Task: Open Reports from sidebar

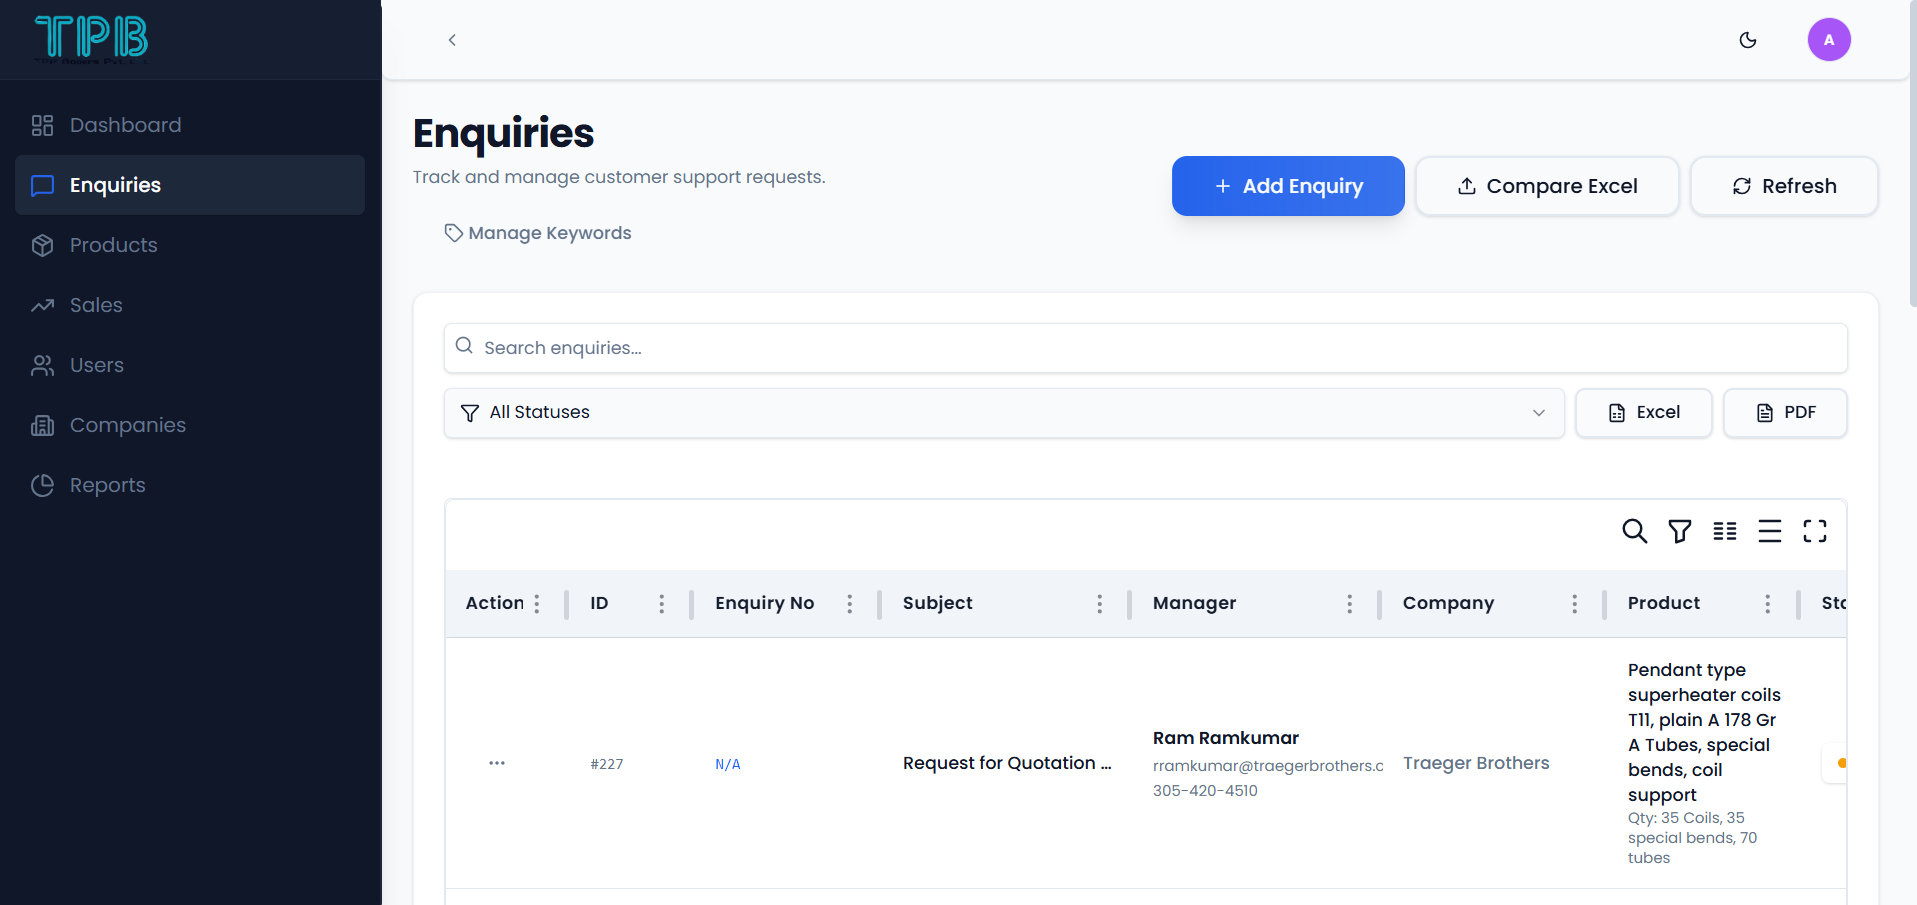Action: tap(107, 485)
